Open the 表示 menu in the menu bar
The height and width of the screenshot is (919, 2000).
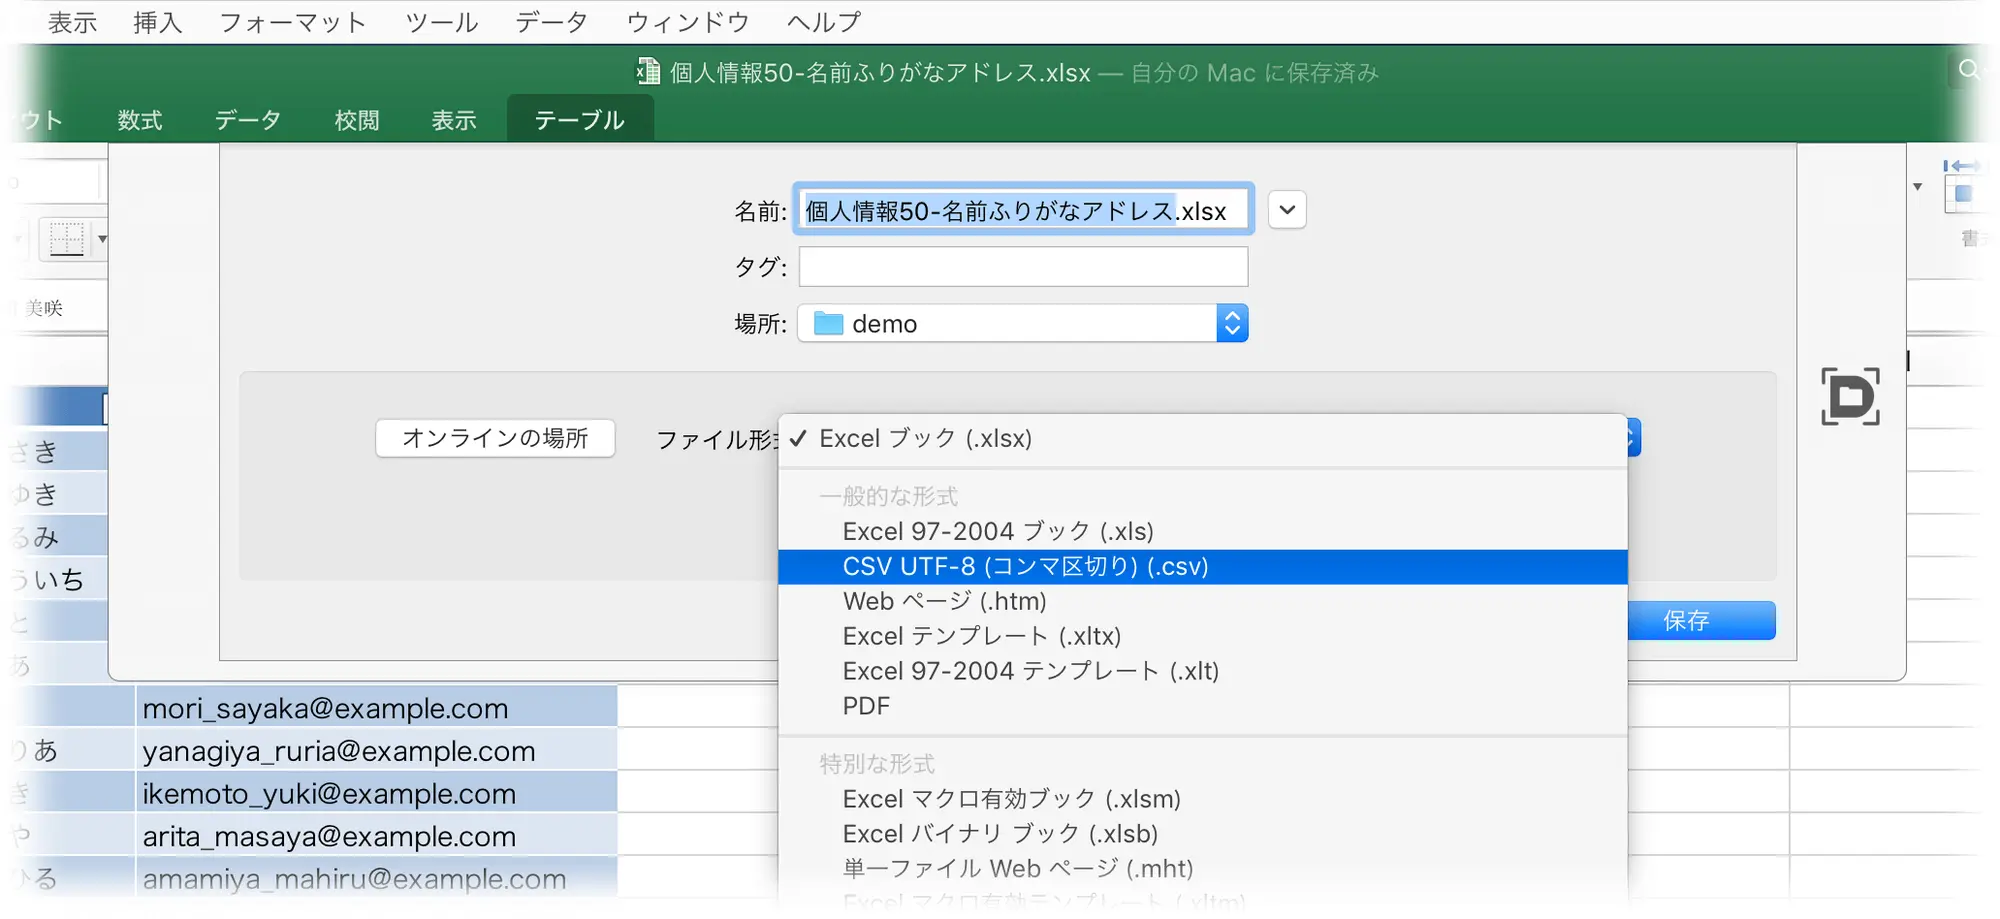click(x=72, y=22)
